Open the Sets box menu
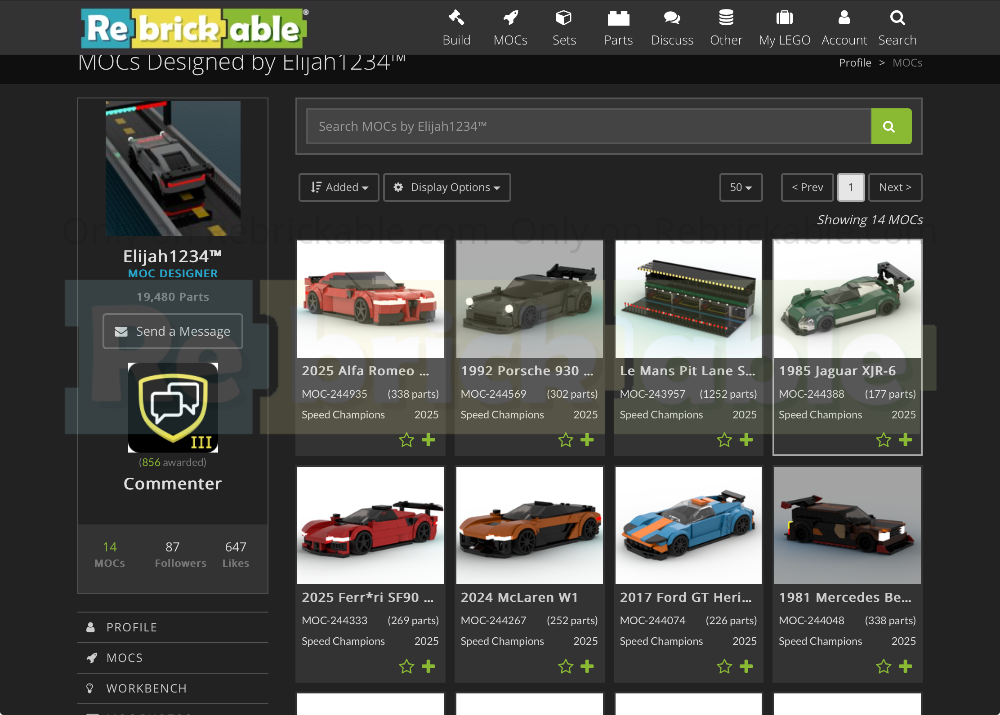1000x715 pixels. pos(564,28)
